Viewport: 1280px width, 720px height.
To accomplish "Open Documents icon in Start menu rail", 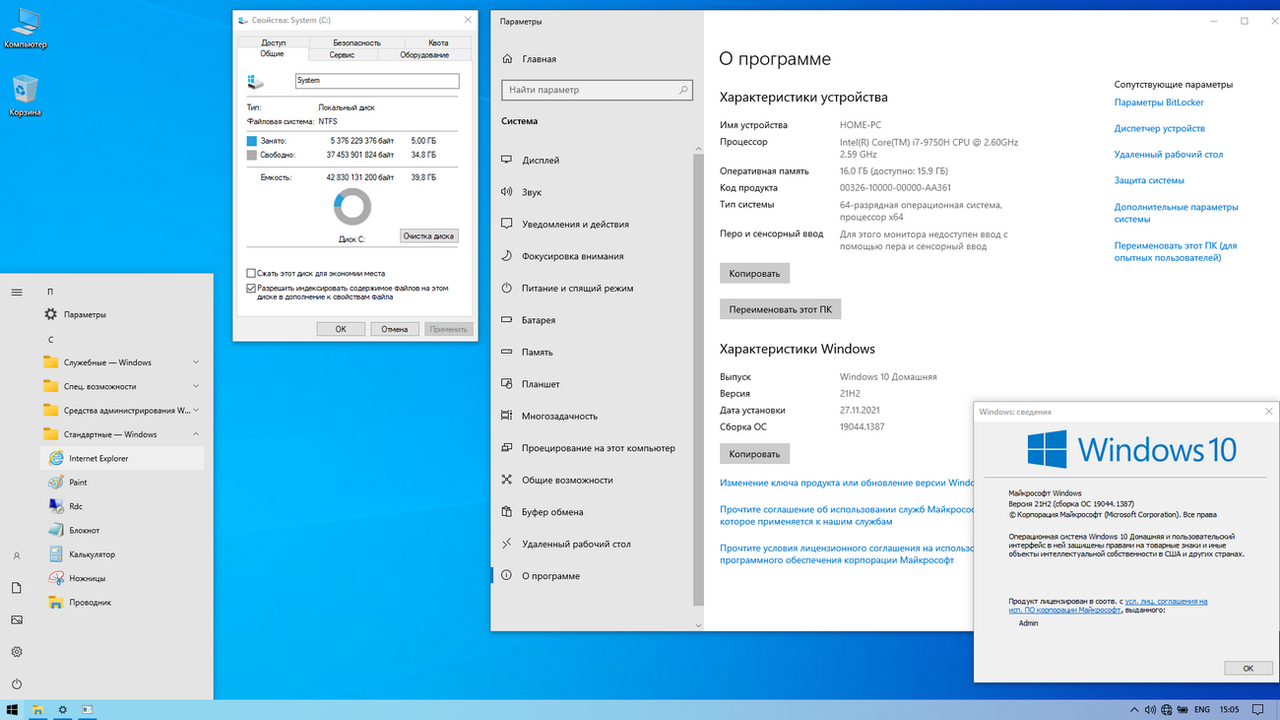I will point(16,587).
